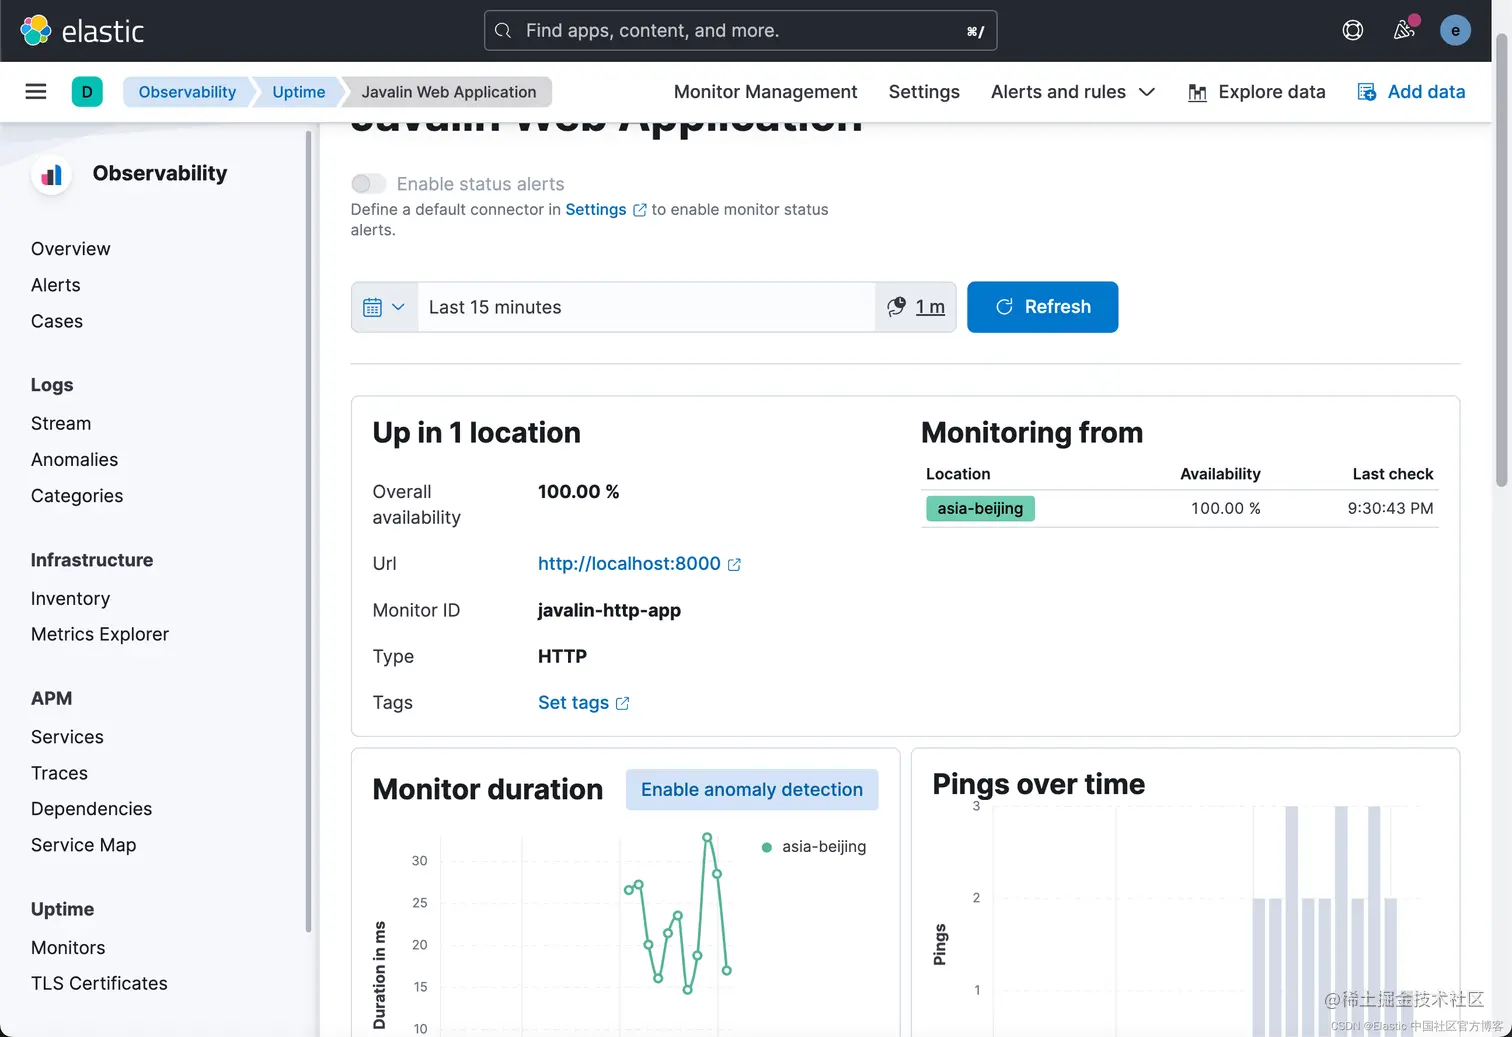1512x1037 pixels.
Task: Click the peak data point in Monitor duration
Action: [x=707, y=837]
